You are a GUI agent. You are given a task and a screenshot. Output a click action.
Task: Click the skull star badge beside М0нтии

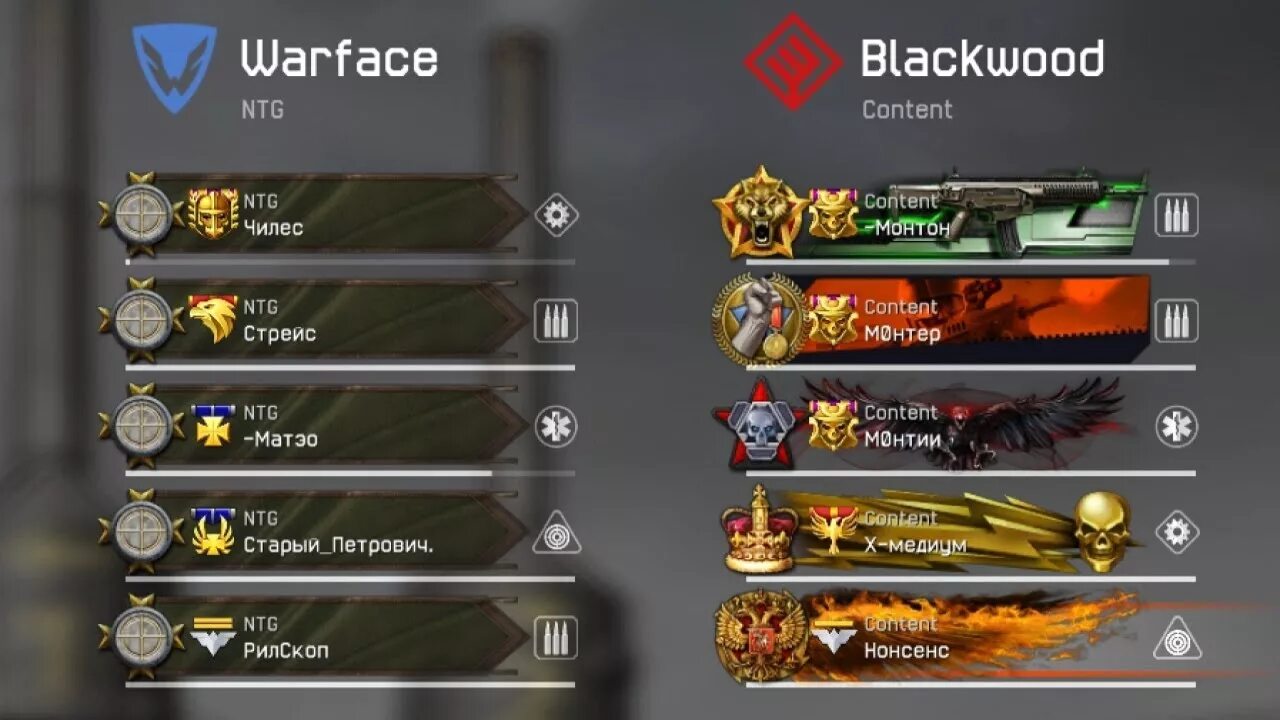tap(760, 425)
